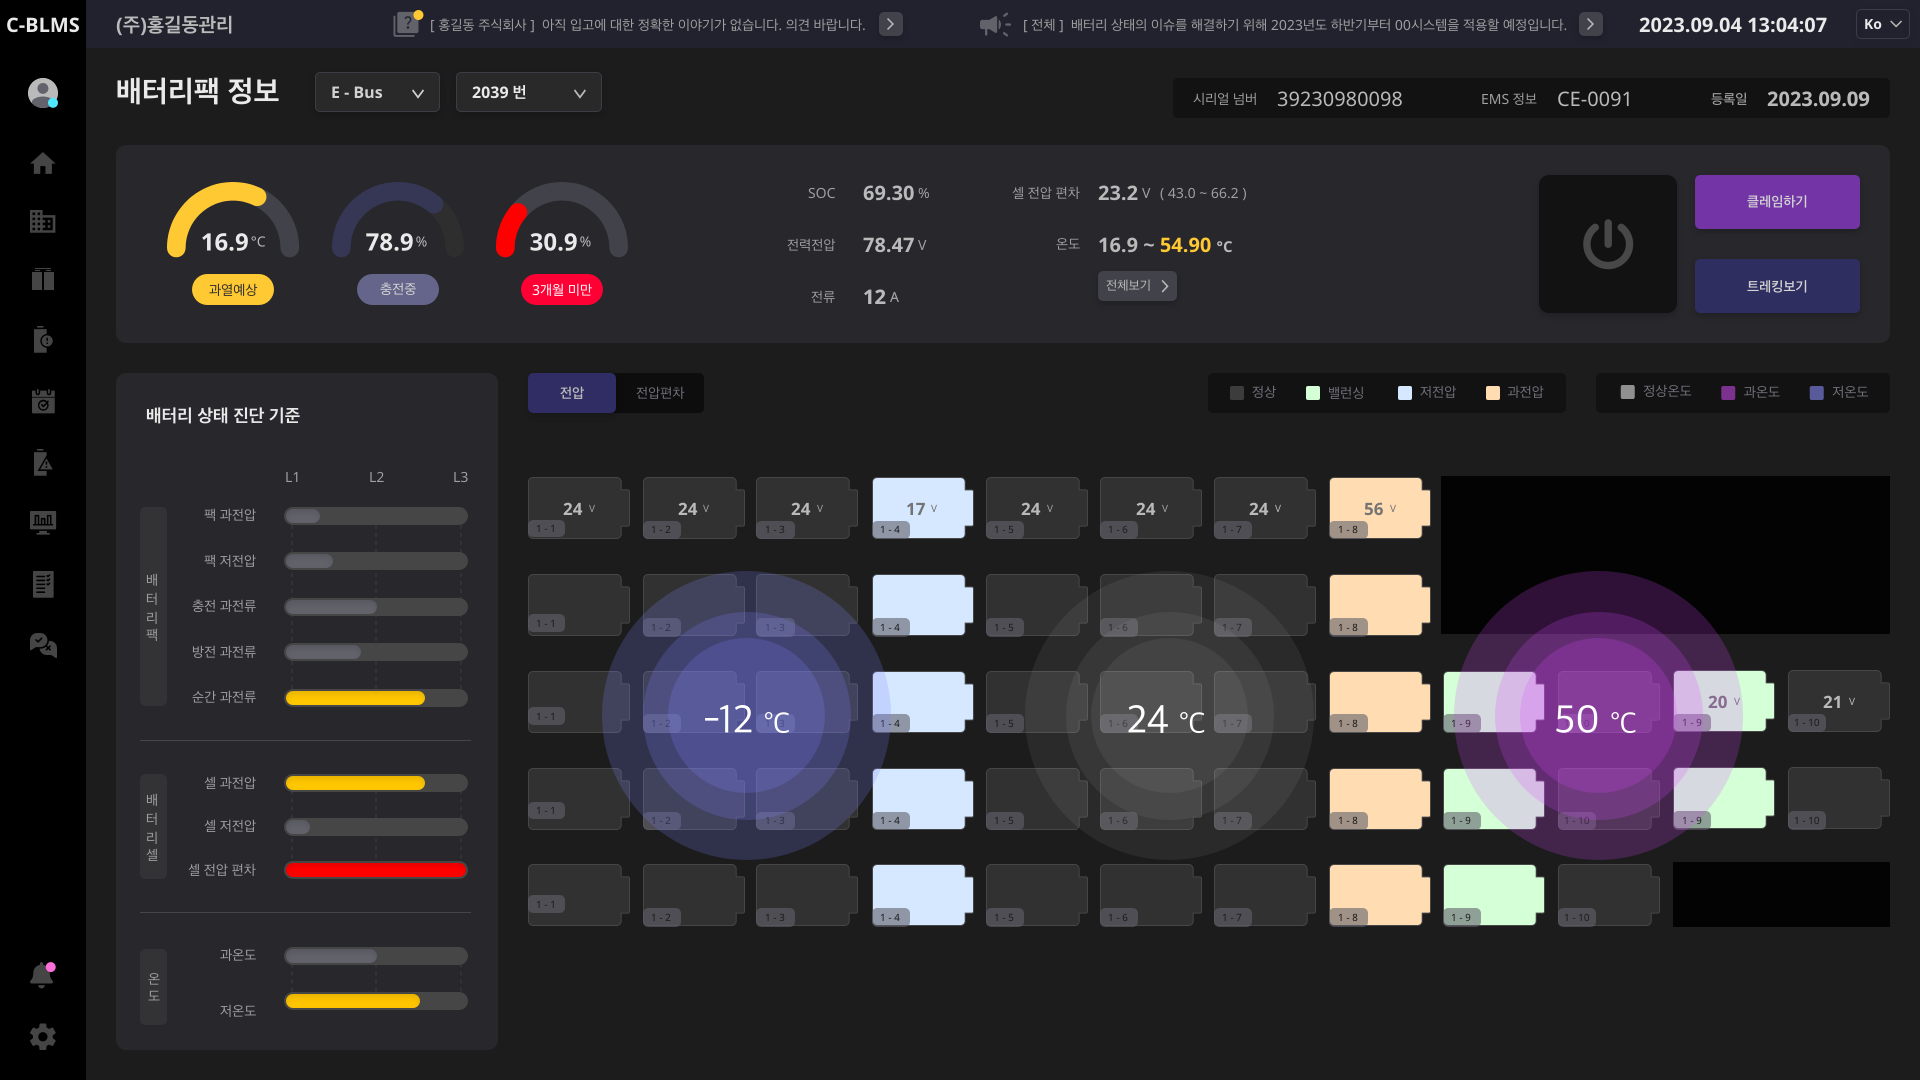The height and width of the screenshot is (1080, 1920).
Task: Open the building/company management sidebar icon
Action: 42,221
